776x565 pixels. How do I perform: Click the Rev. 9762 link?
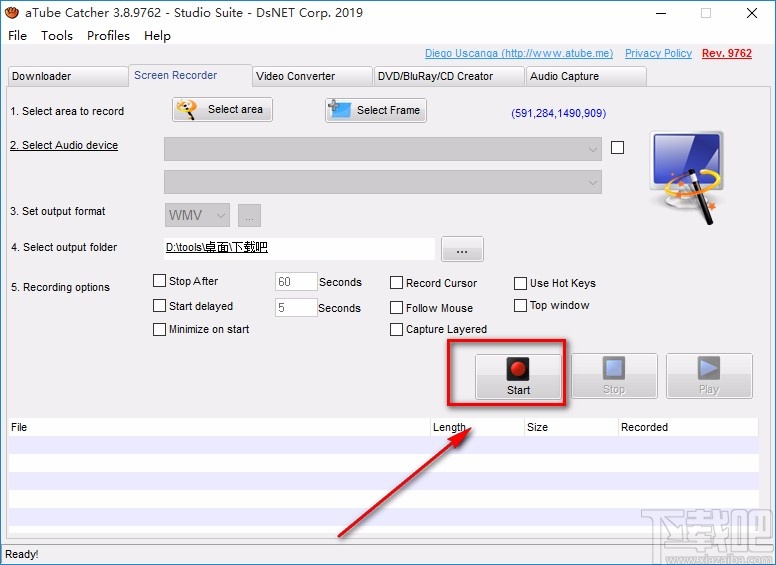tap(727, 53)
